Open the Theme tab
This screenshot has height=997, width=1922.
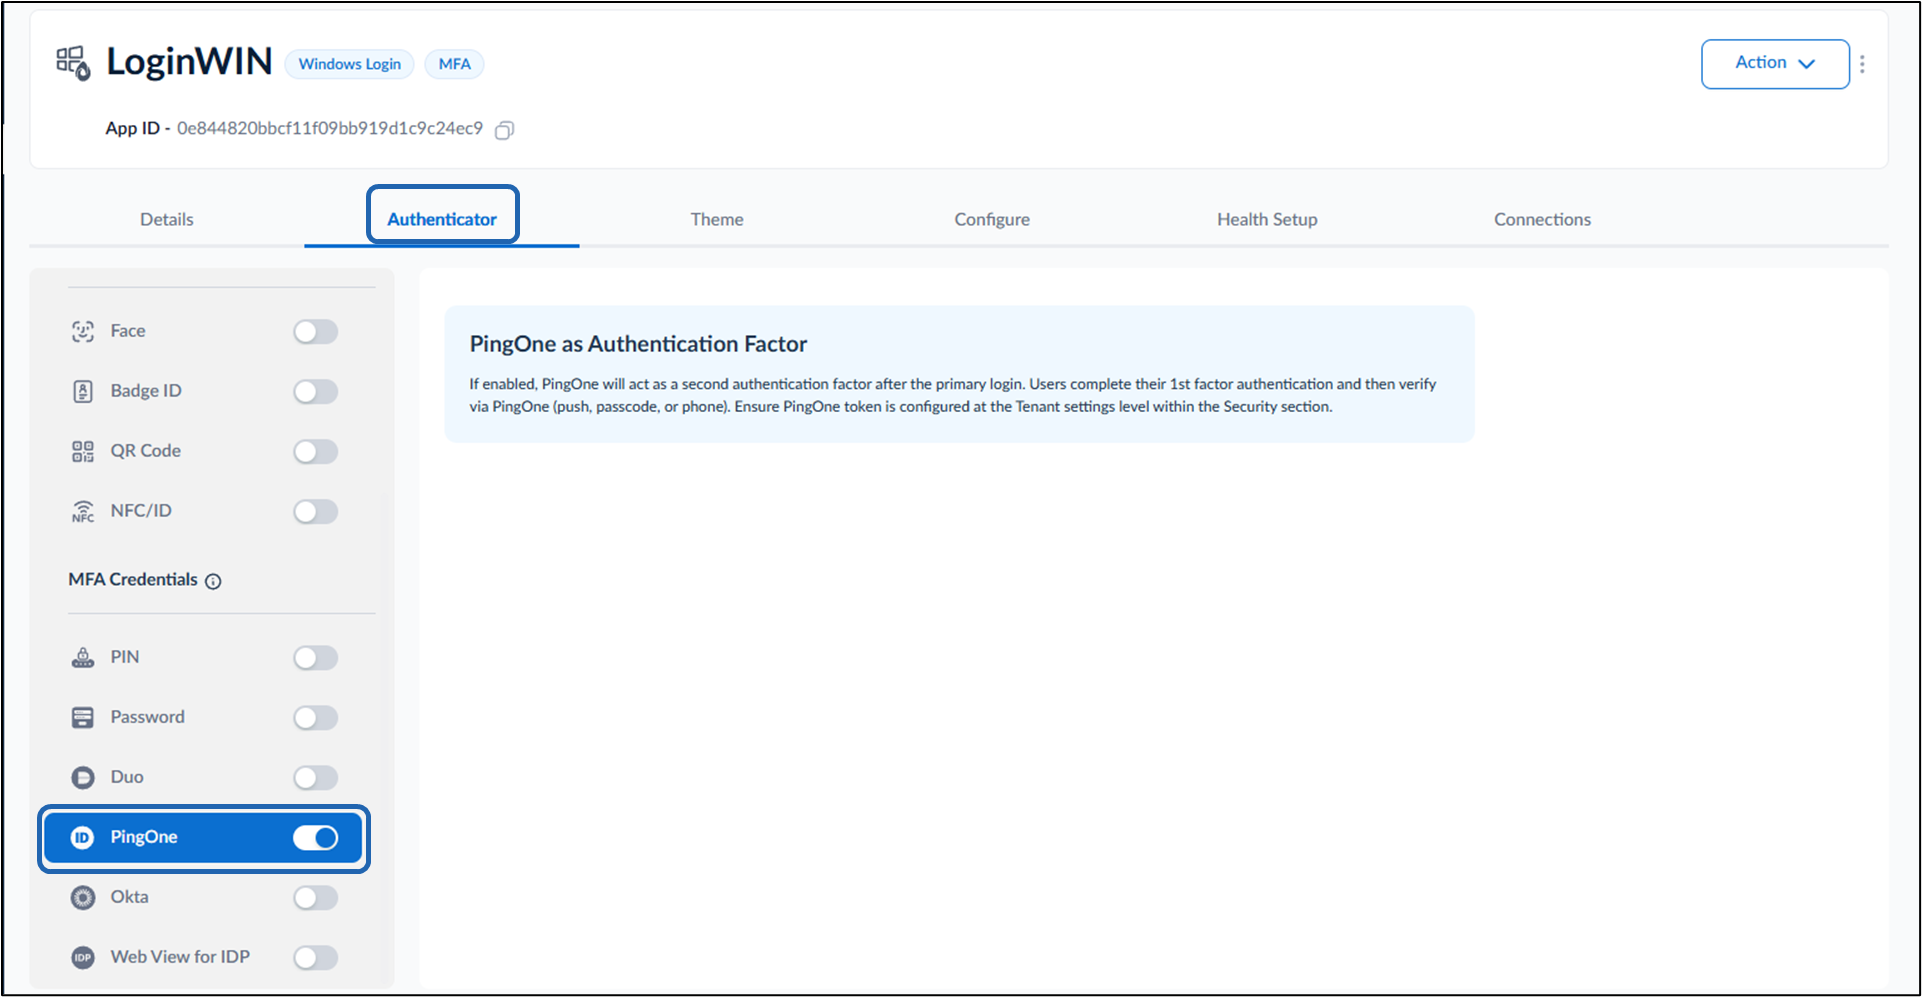tap(717, 219)
